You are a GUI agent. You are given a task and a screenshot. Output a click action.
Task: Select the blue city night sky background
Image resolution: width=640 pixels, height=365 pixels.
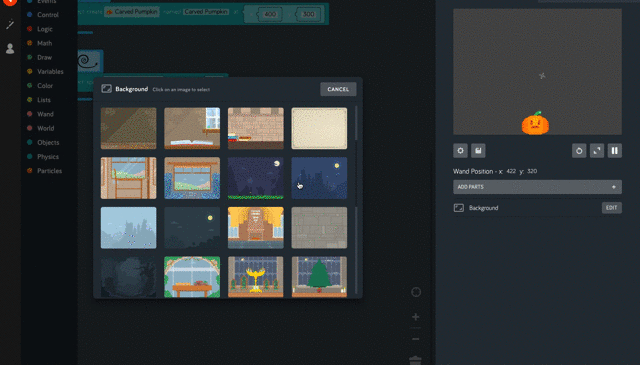point(319,178)
